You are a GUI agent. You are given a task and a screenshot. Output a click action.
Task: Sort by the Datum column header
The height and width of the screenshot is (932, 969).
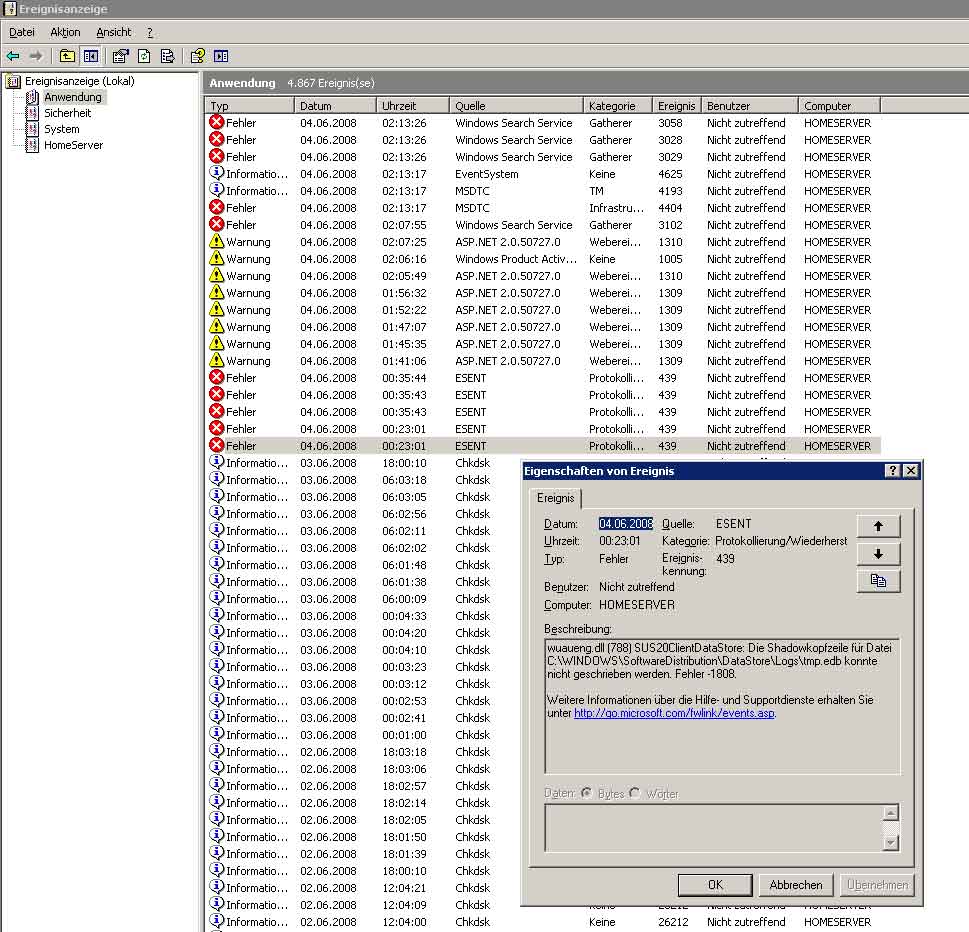point(335,106)
